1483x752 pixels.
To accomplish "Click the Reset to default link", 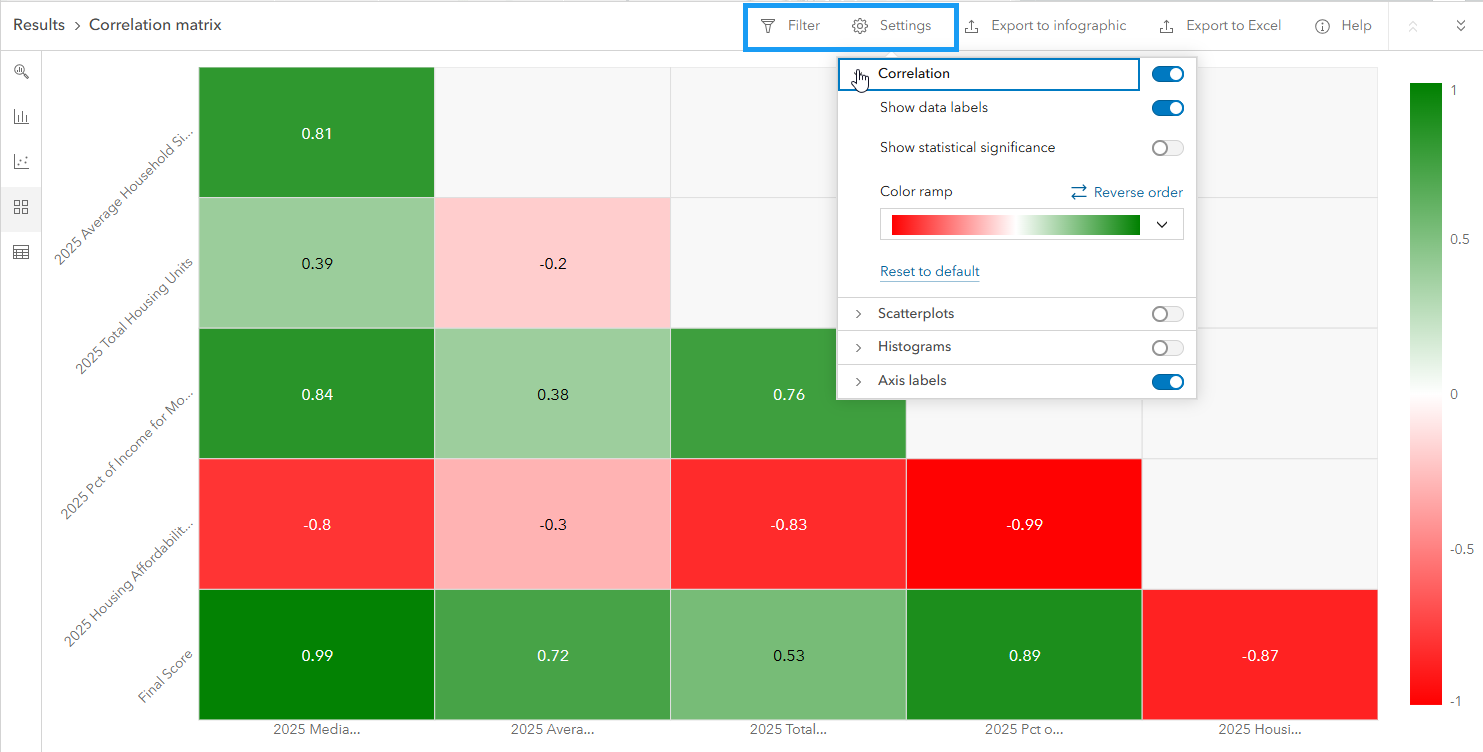I will (x=929, y=272).
